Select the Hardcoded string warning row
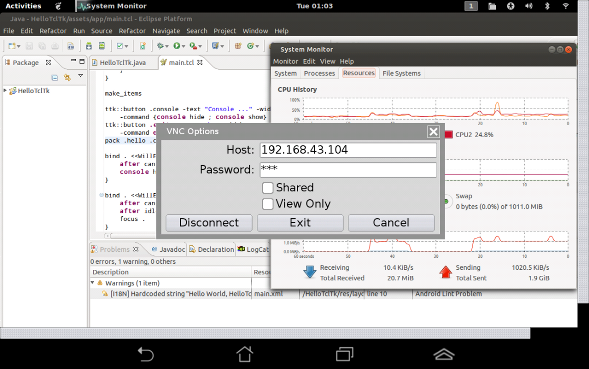The width and height of the screenshot is (589, 369). [333, 293]
